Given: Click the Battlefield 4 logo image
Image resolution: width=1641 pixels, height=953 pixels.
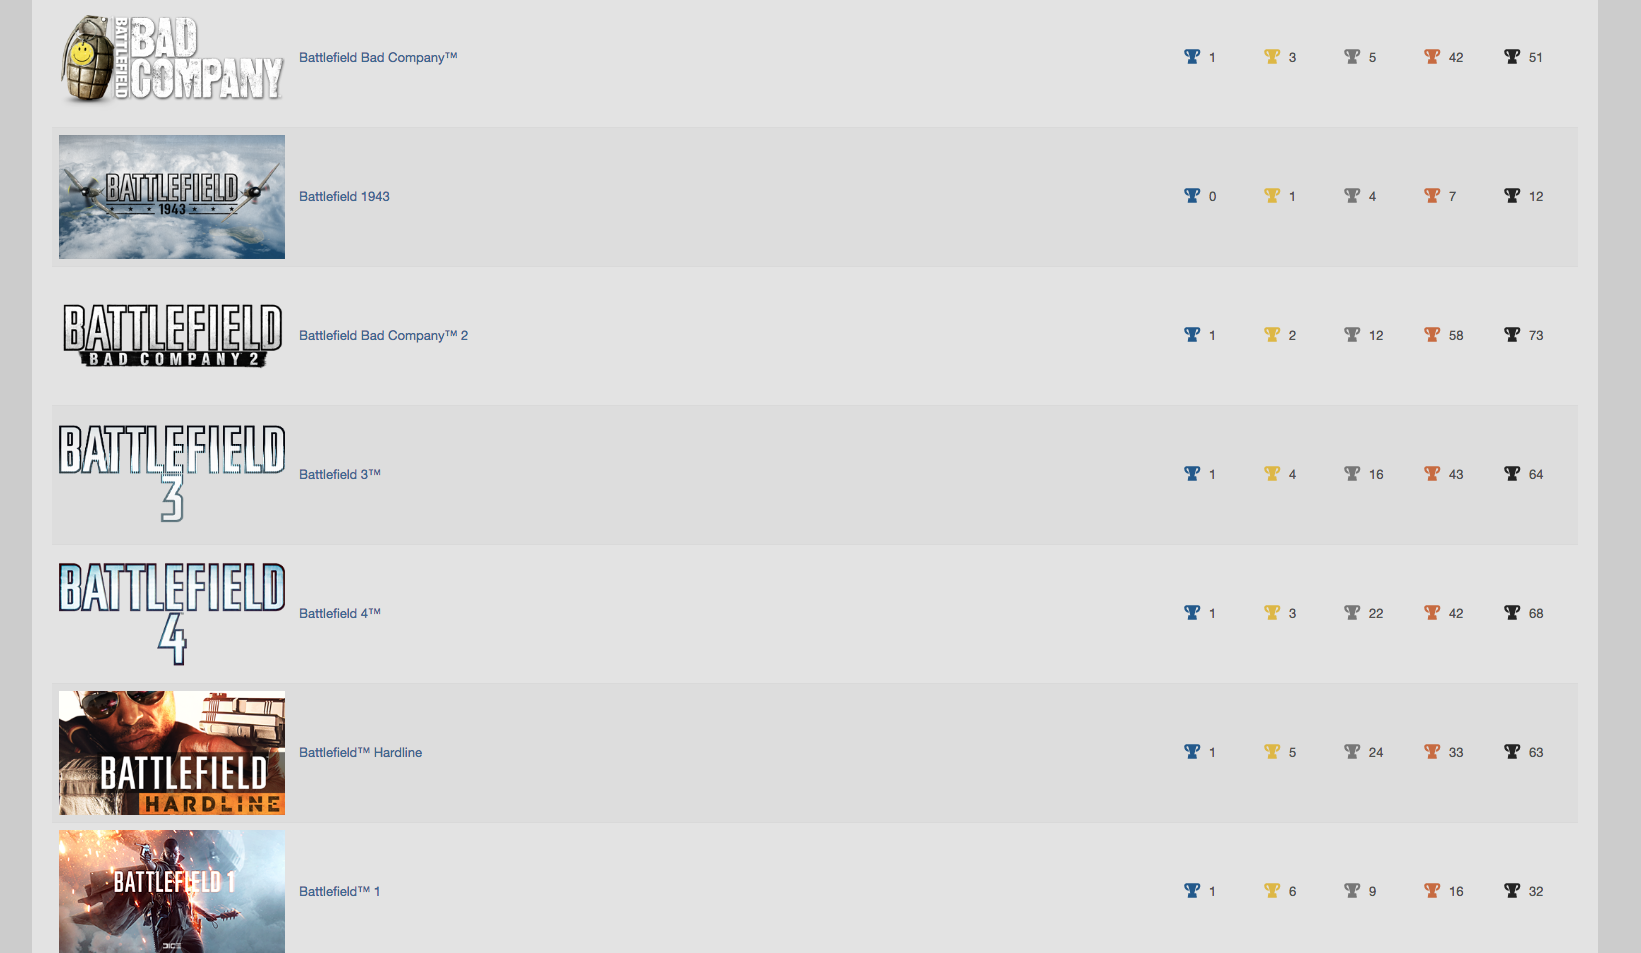Looking at the screenshot, I should pyautogui.click(x=172, y=613).
